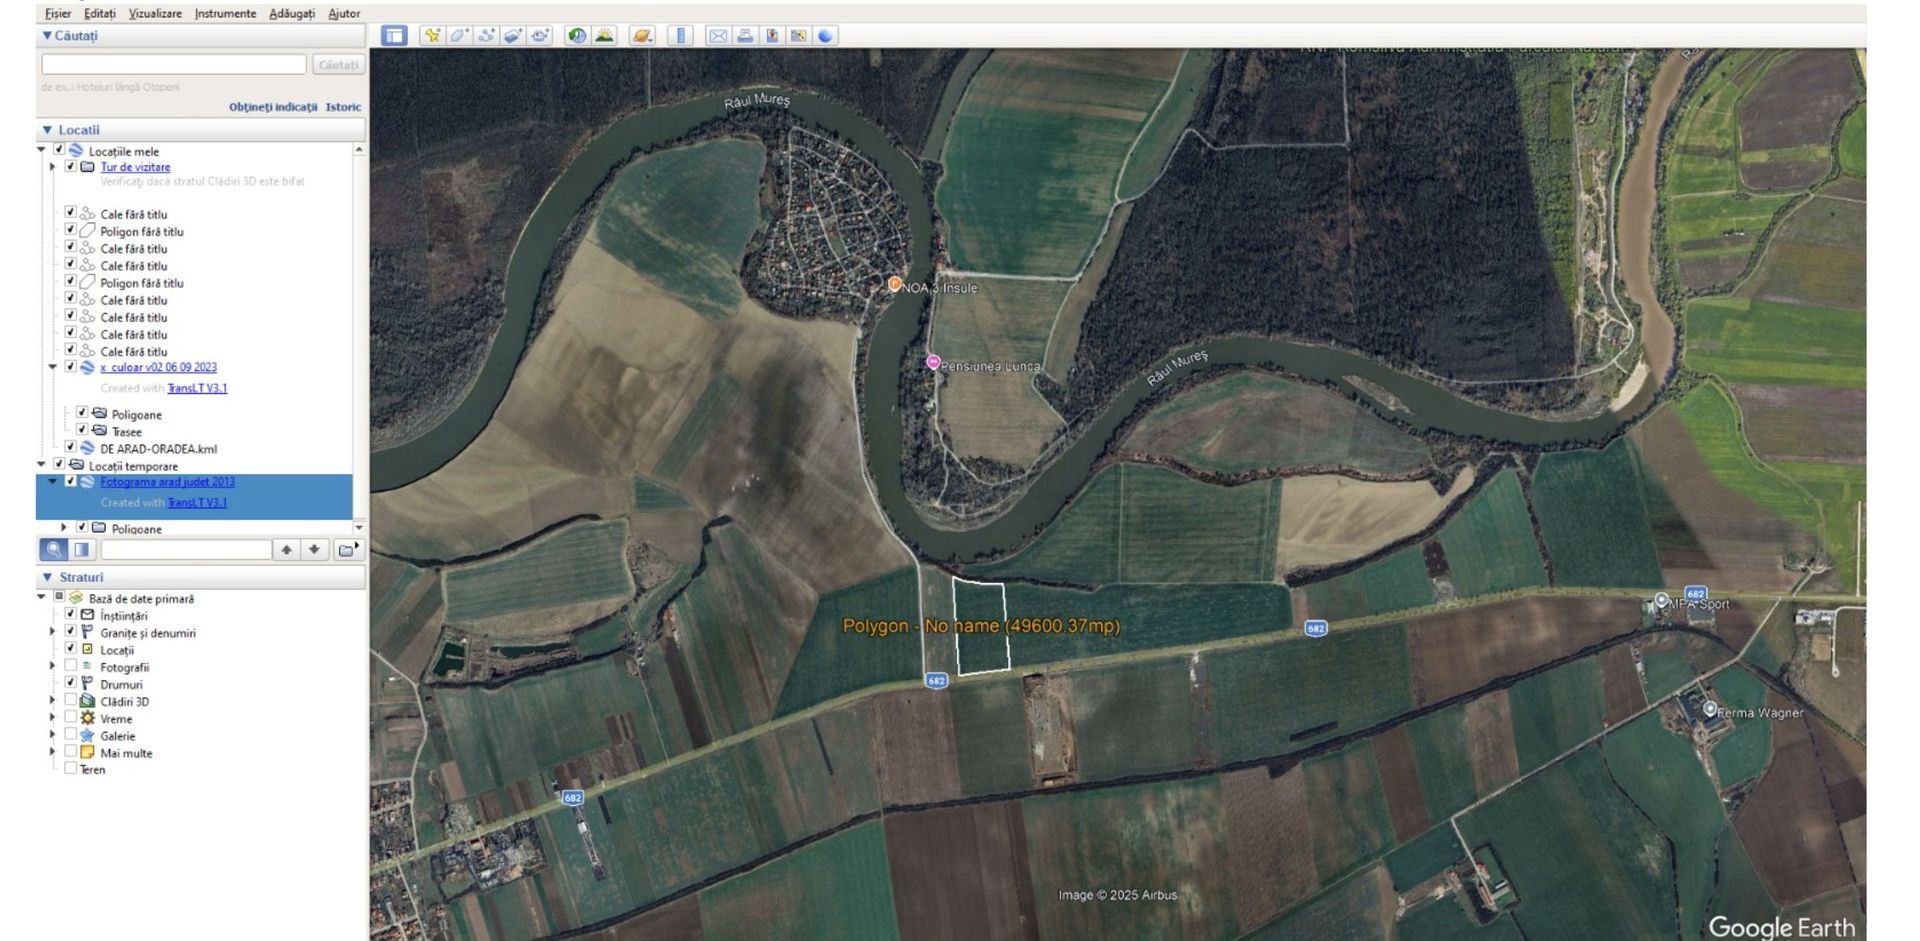Open the Tur de vizitare link
1920x941 pixels.
(x=135, y=167)
